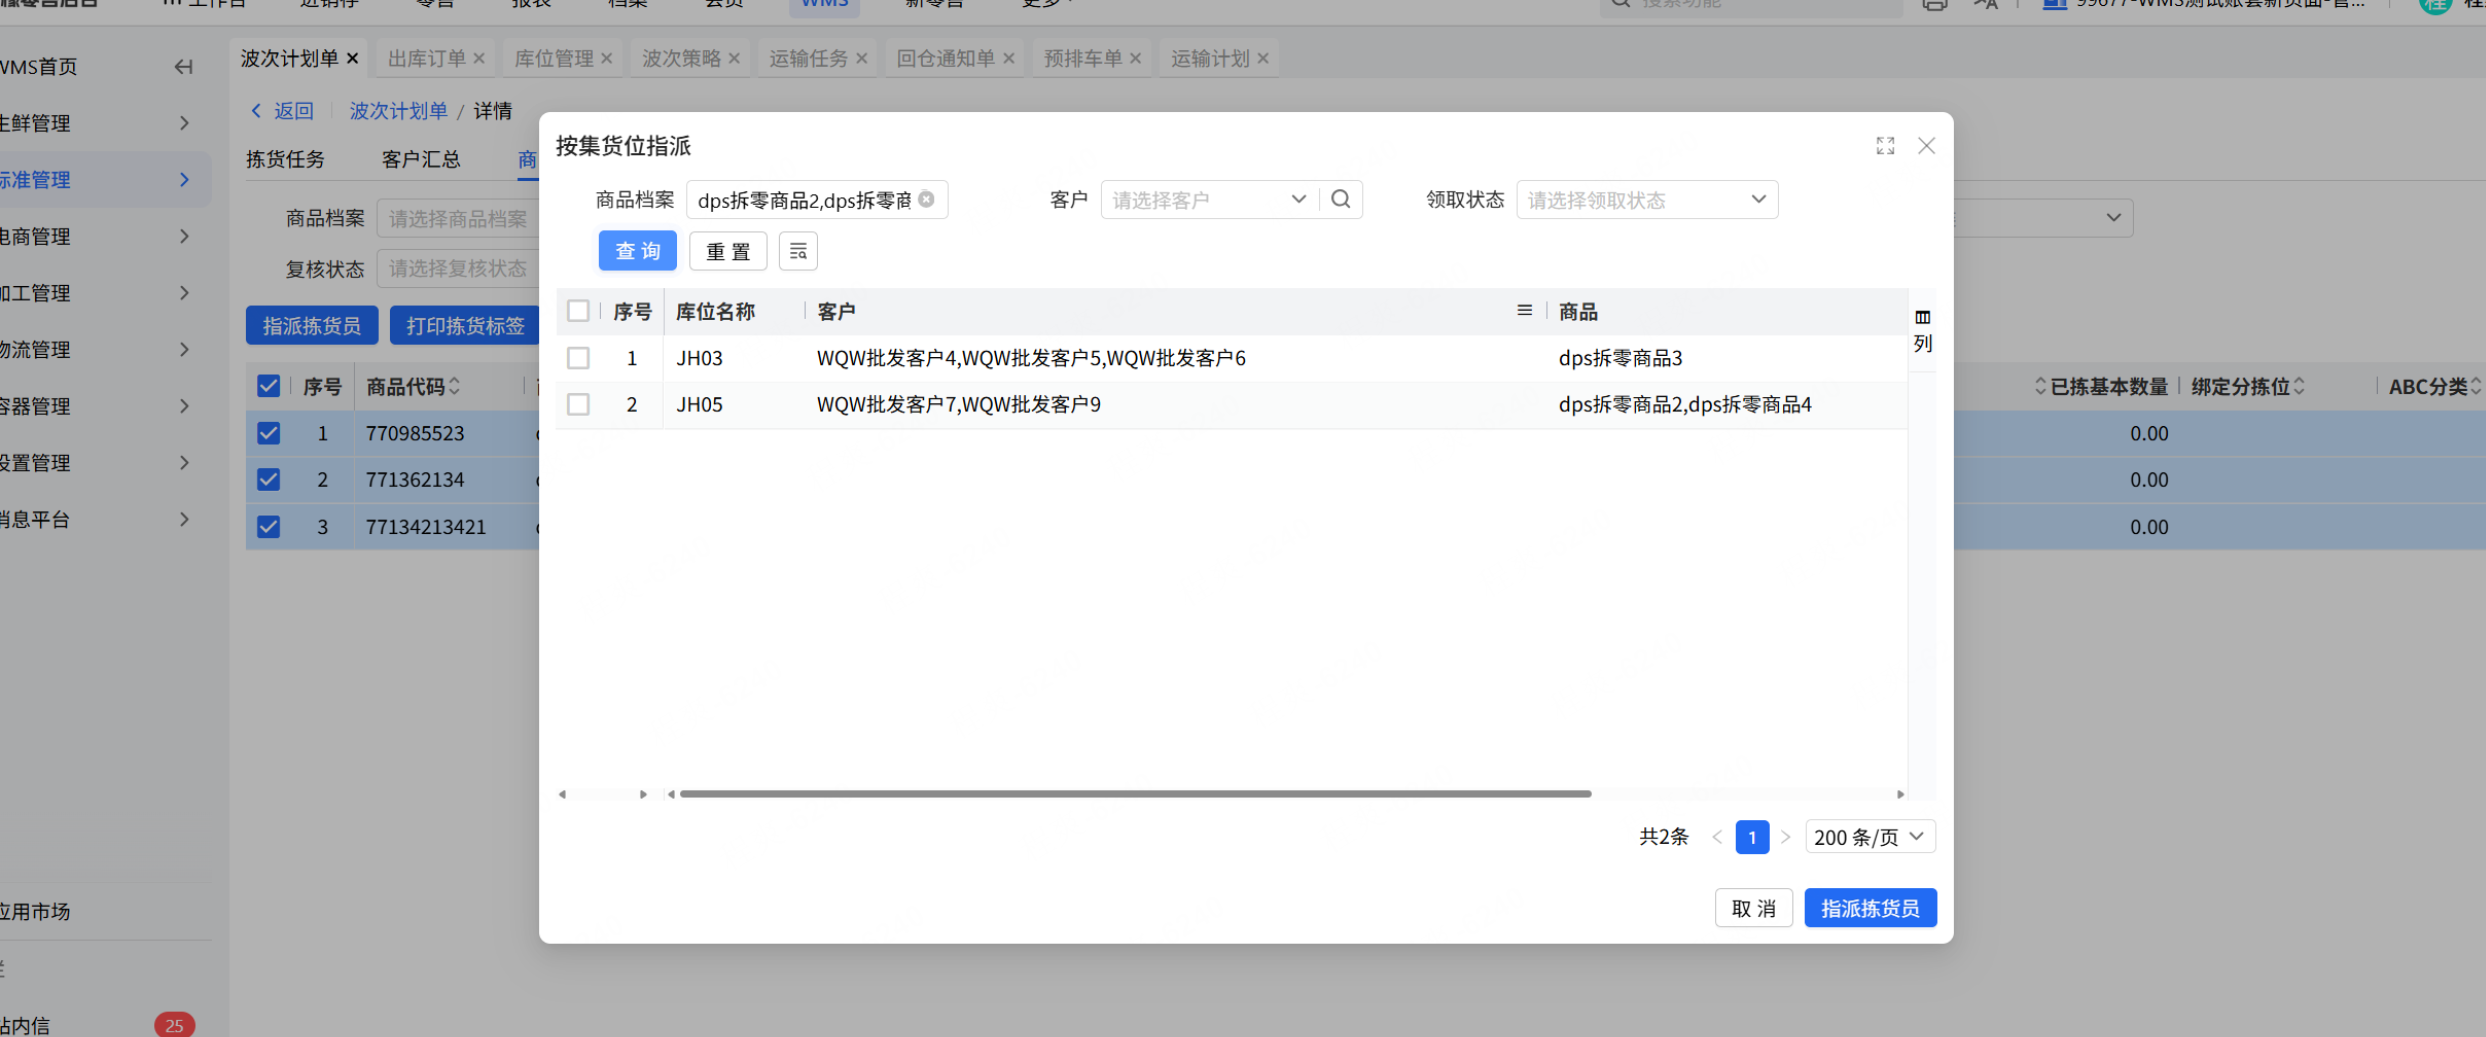The image size is (2486, 1037).
Task: Switch to the 出库订单 tab
Action: [x=427, y=59]
